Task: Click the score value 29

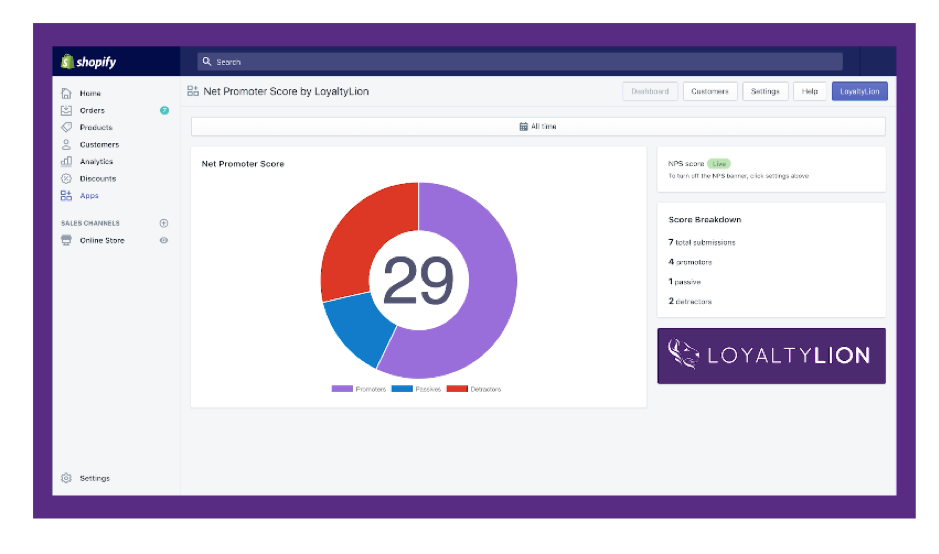Action: (x=418, y=280)
